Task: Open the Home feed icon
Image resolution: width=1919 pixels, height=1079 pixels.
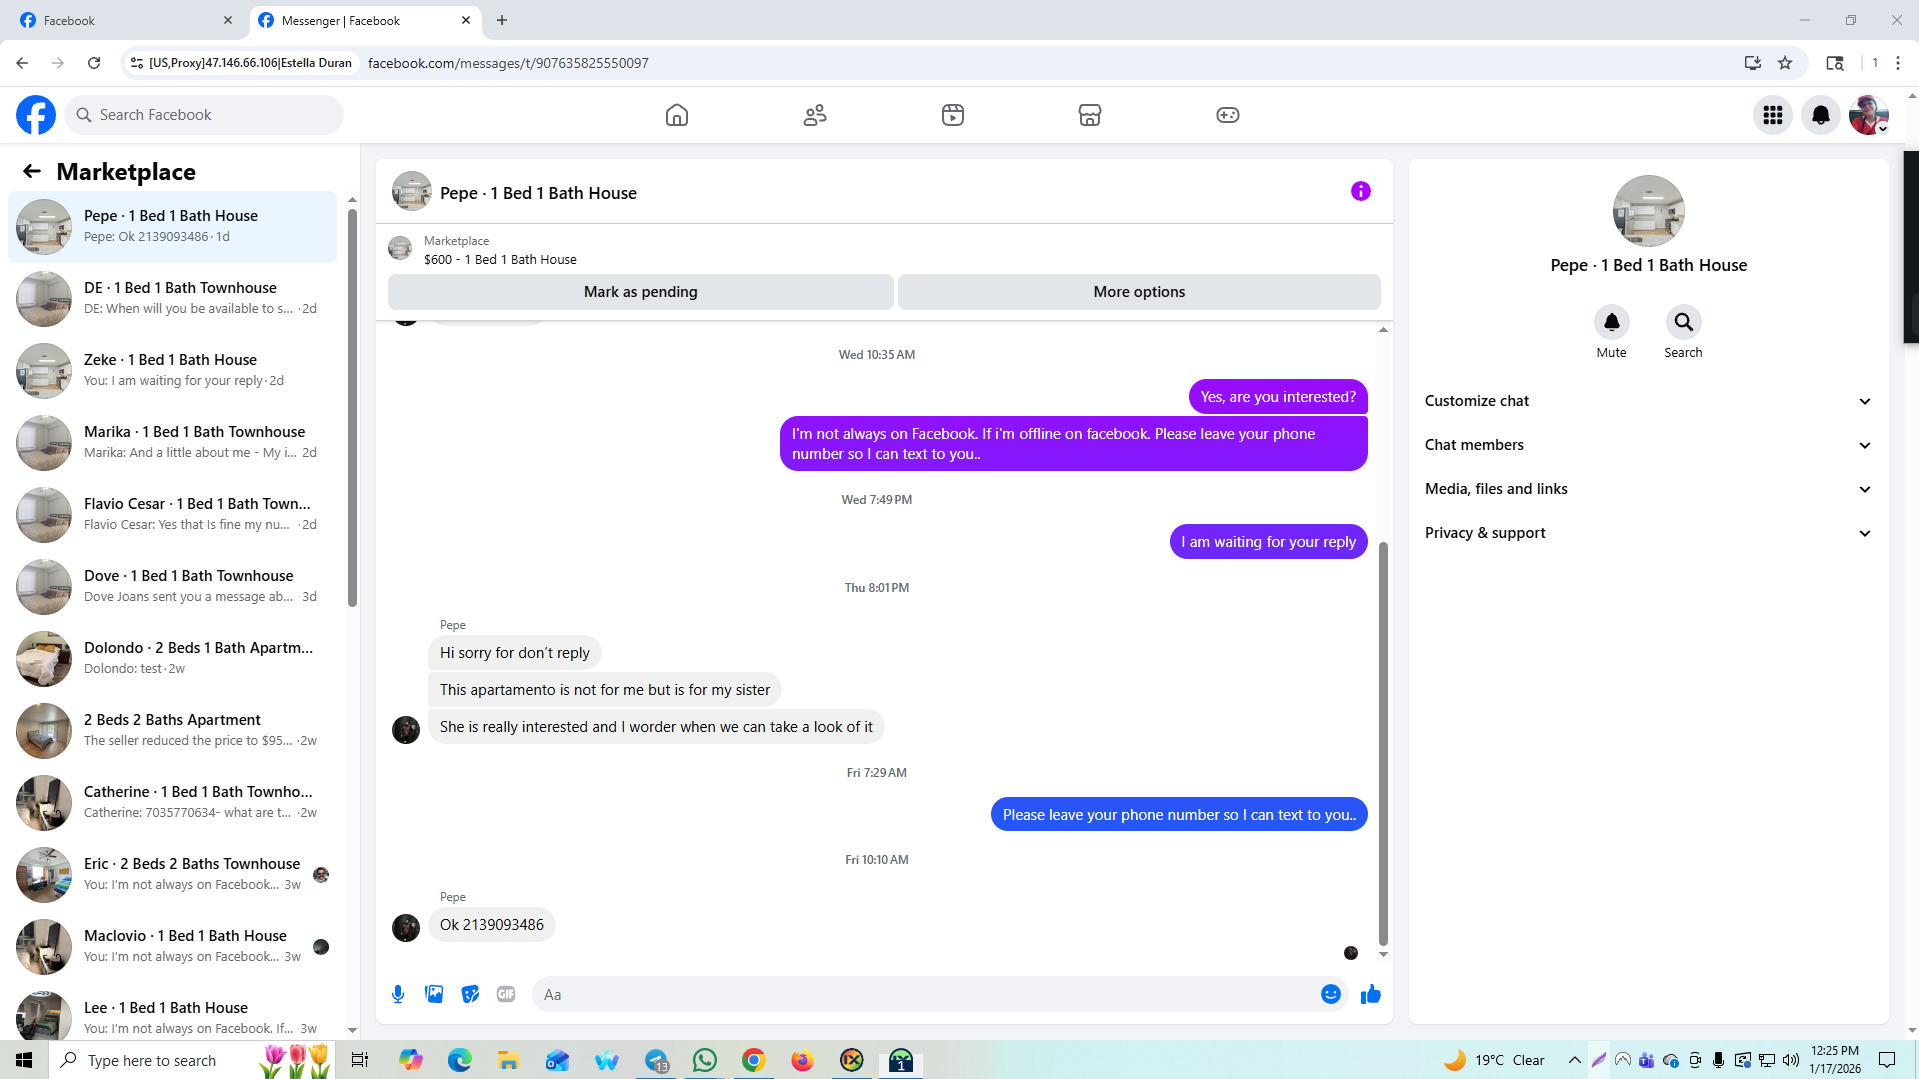Action: tap(677, 115)
